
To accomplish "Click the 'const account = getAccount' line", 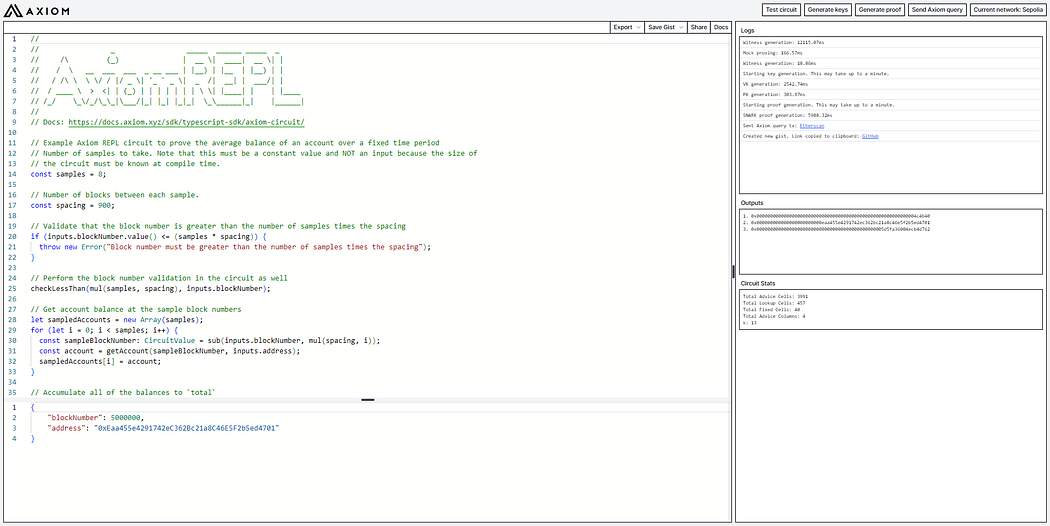I will point(170,351).
